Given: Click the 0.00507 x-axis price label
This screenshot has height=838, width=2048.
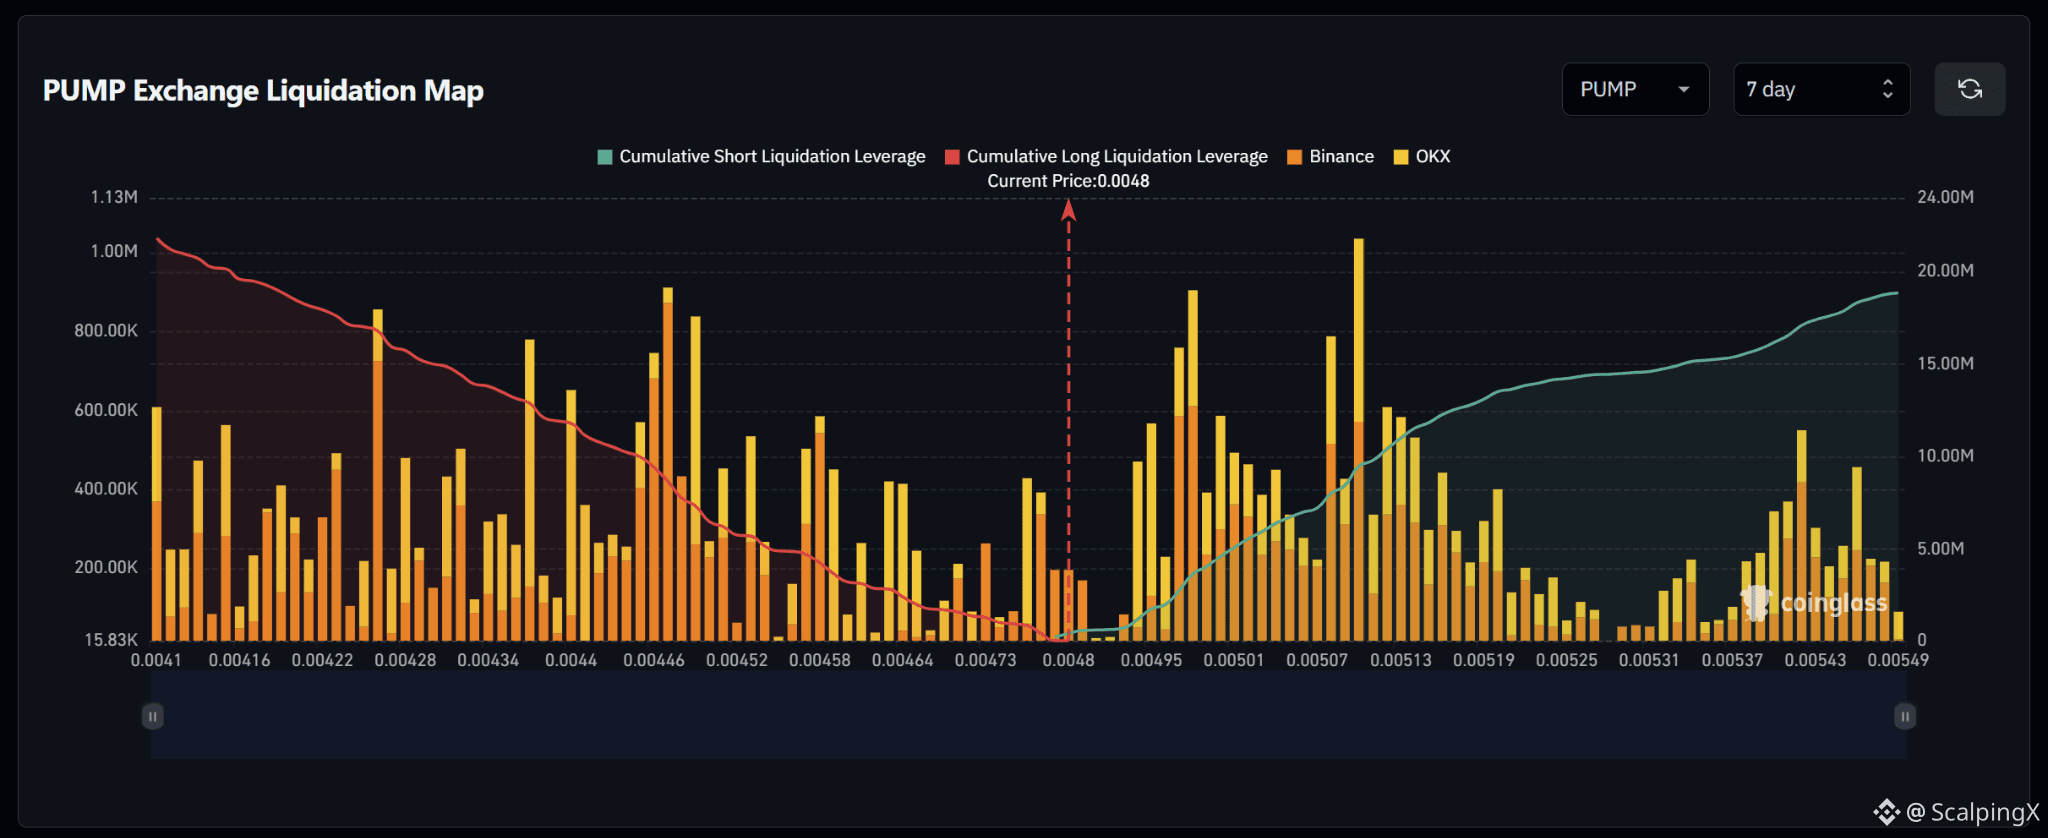Looking at the screenshot, I should [1317, 660].
